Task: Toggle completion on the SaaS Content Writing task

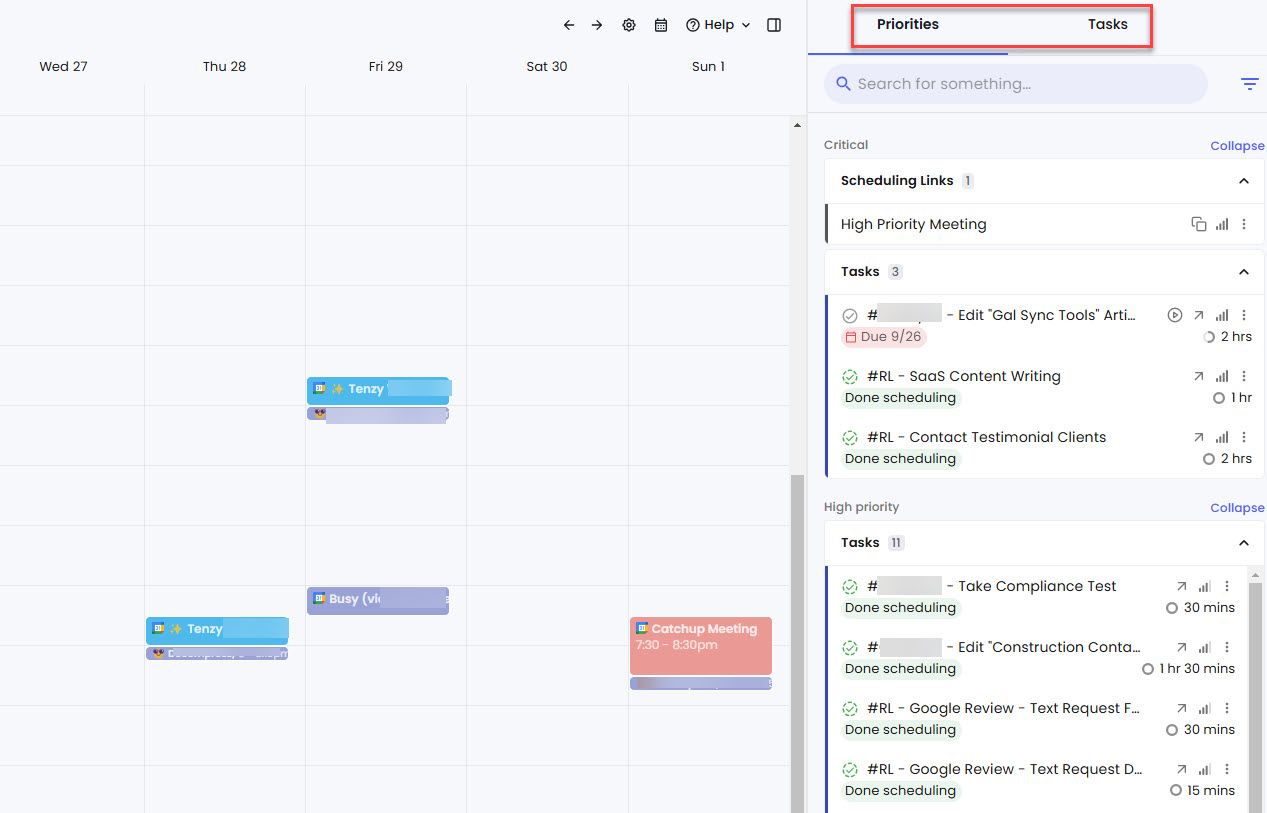Action: pyautogui.click(x=850, y=376)
